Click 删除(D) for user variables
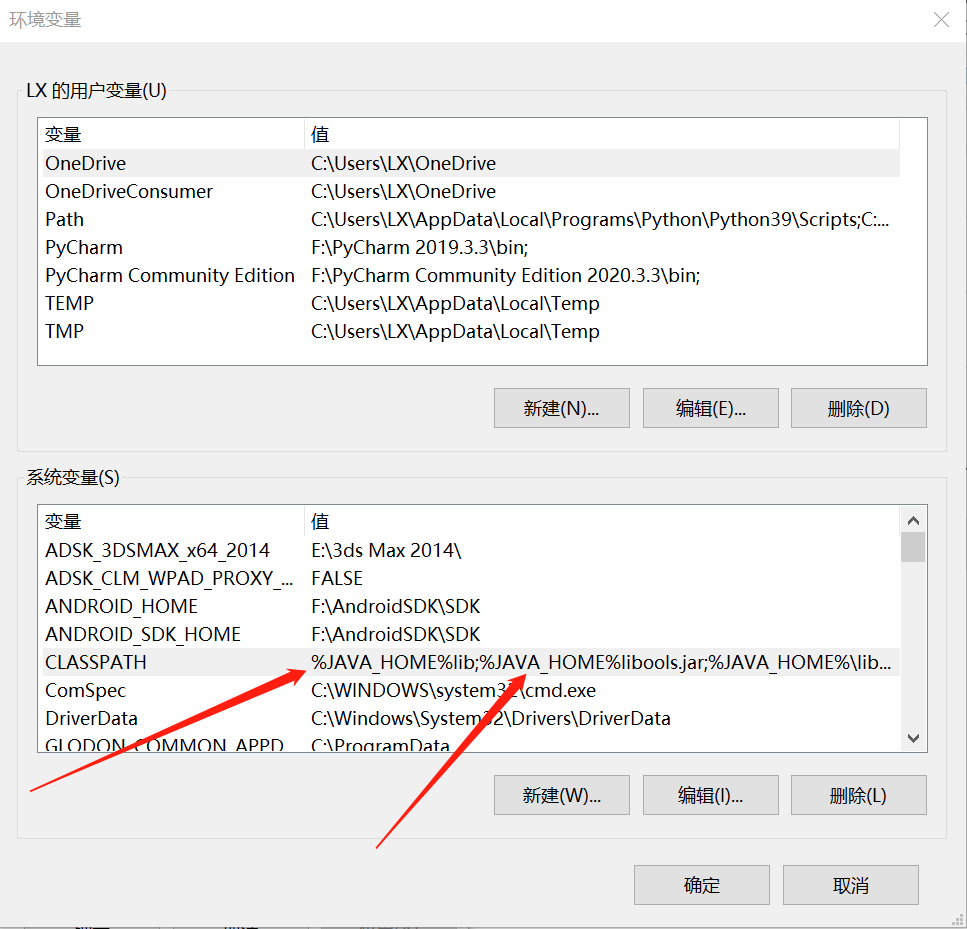The height and width of the screenshot is (929, 967). [x=858, y=408]
